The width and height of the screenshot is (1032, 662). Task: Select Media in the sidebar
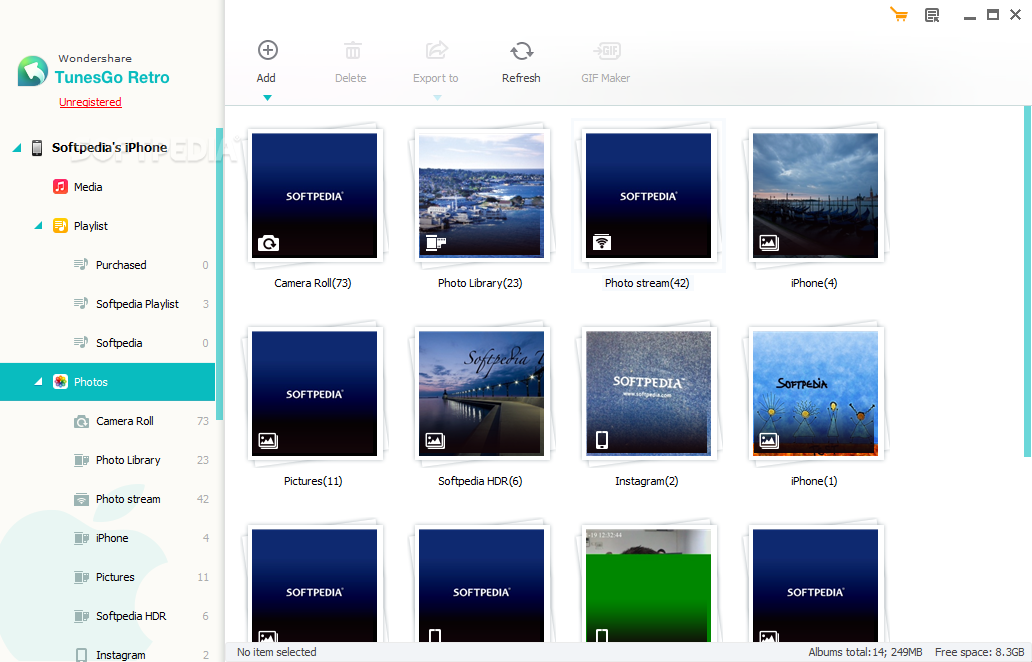point(107,187)
